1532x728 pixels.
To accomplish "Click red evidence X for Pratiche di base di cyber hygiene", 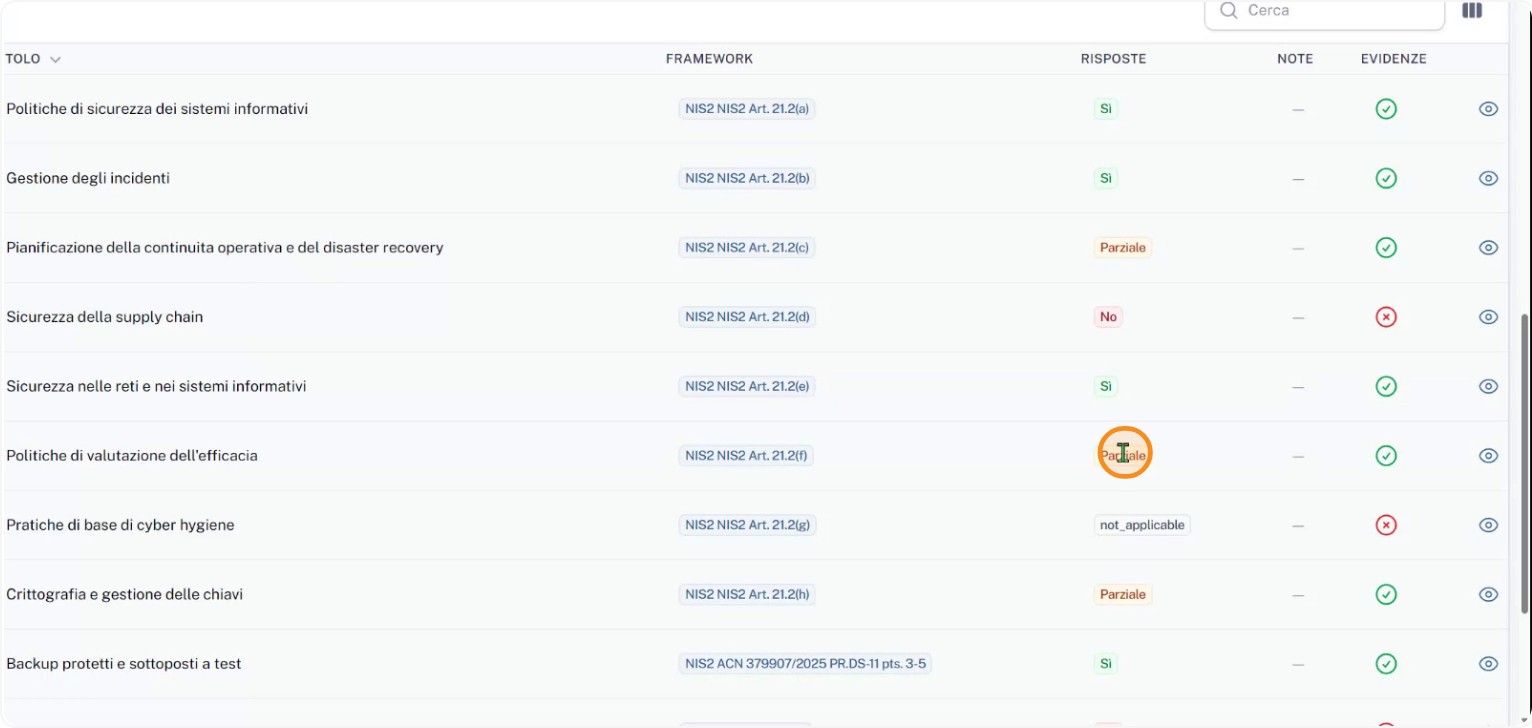I will (x=1386, y=525).
